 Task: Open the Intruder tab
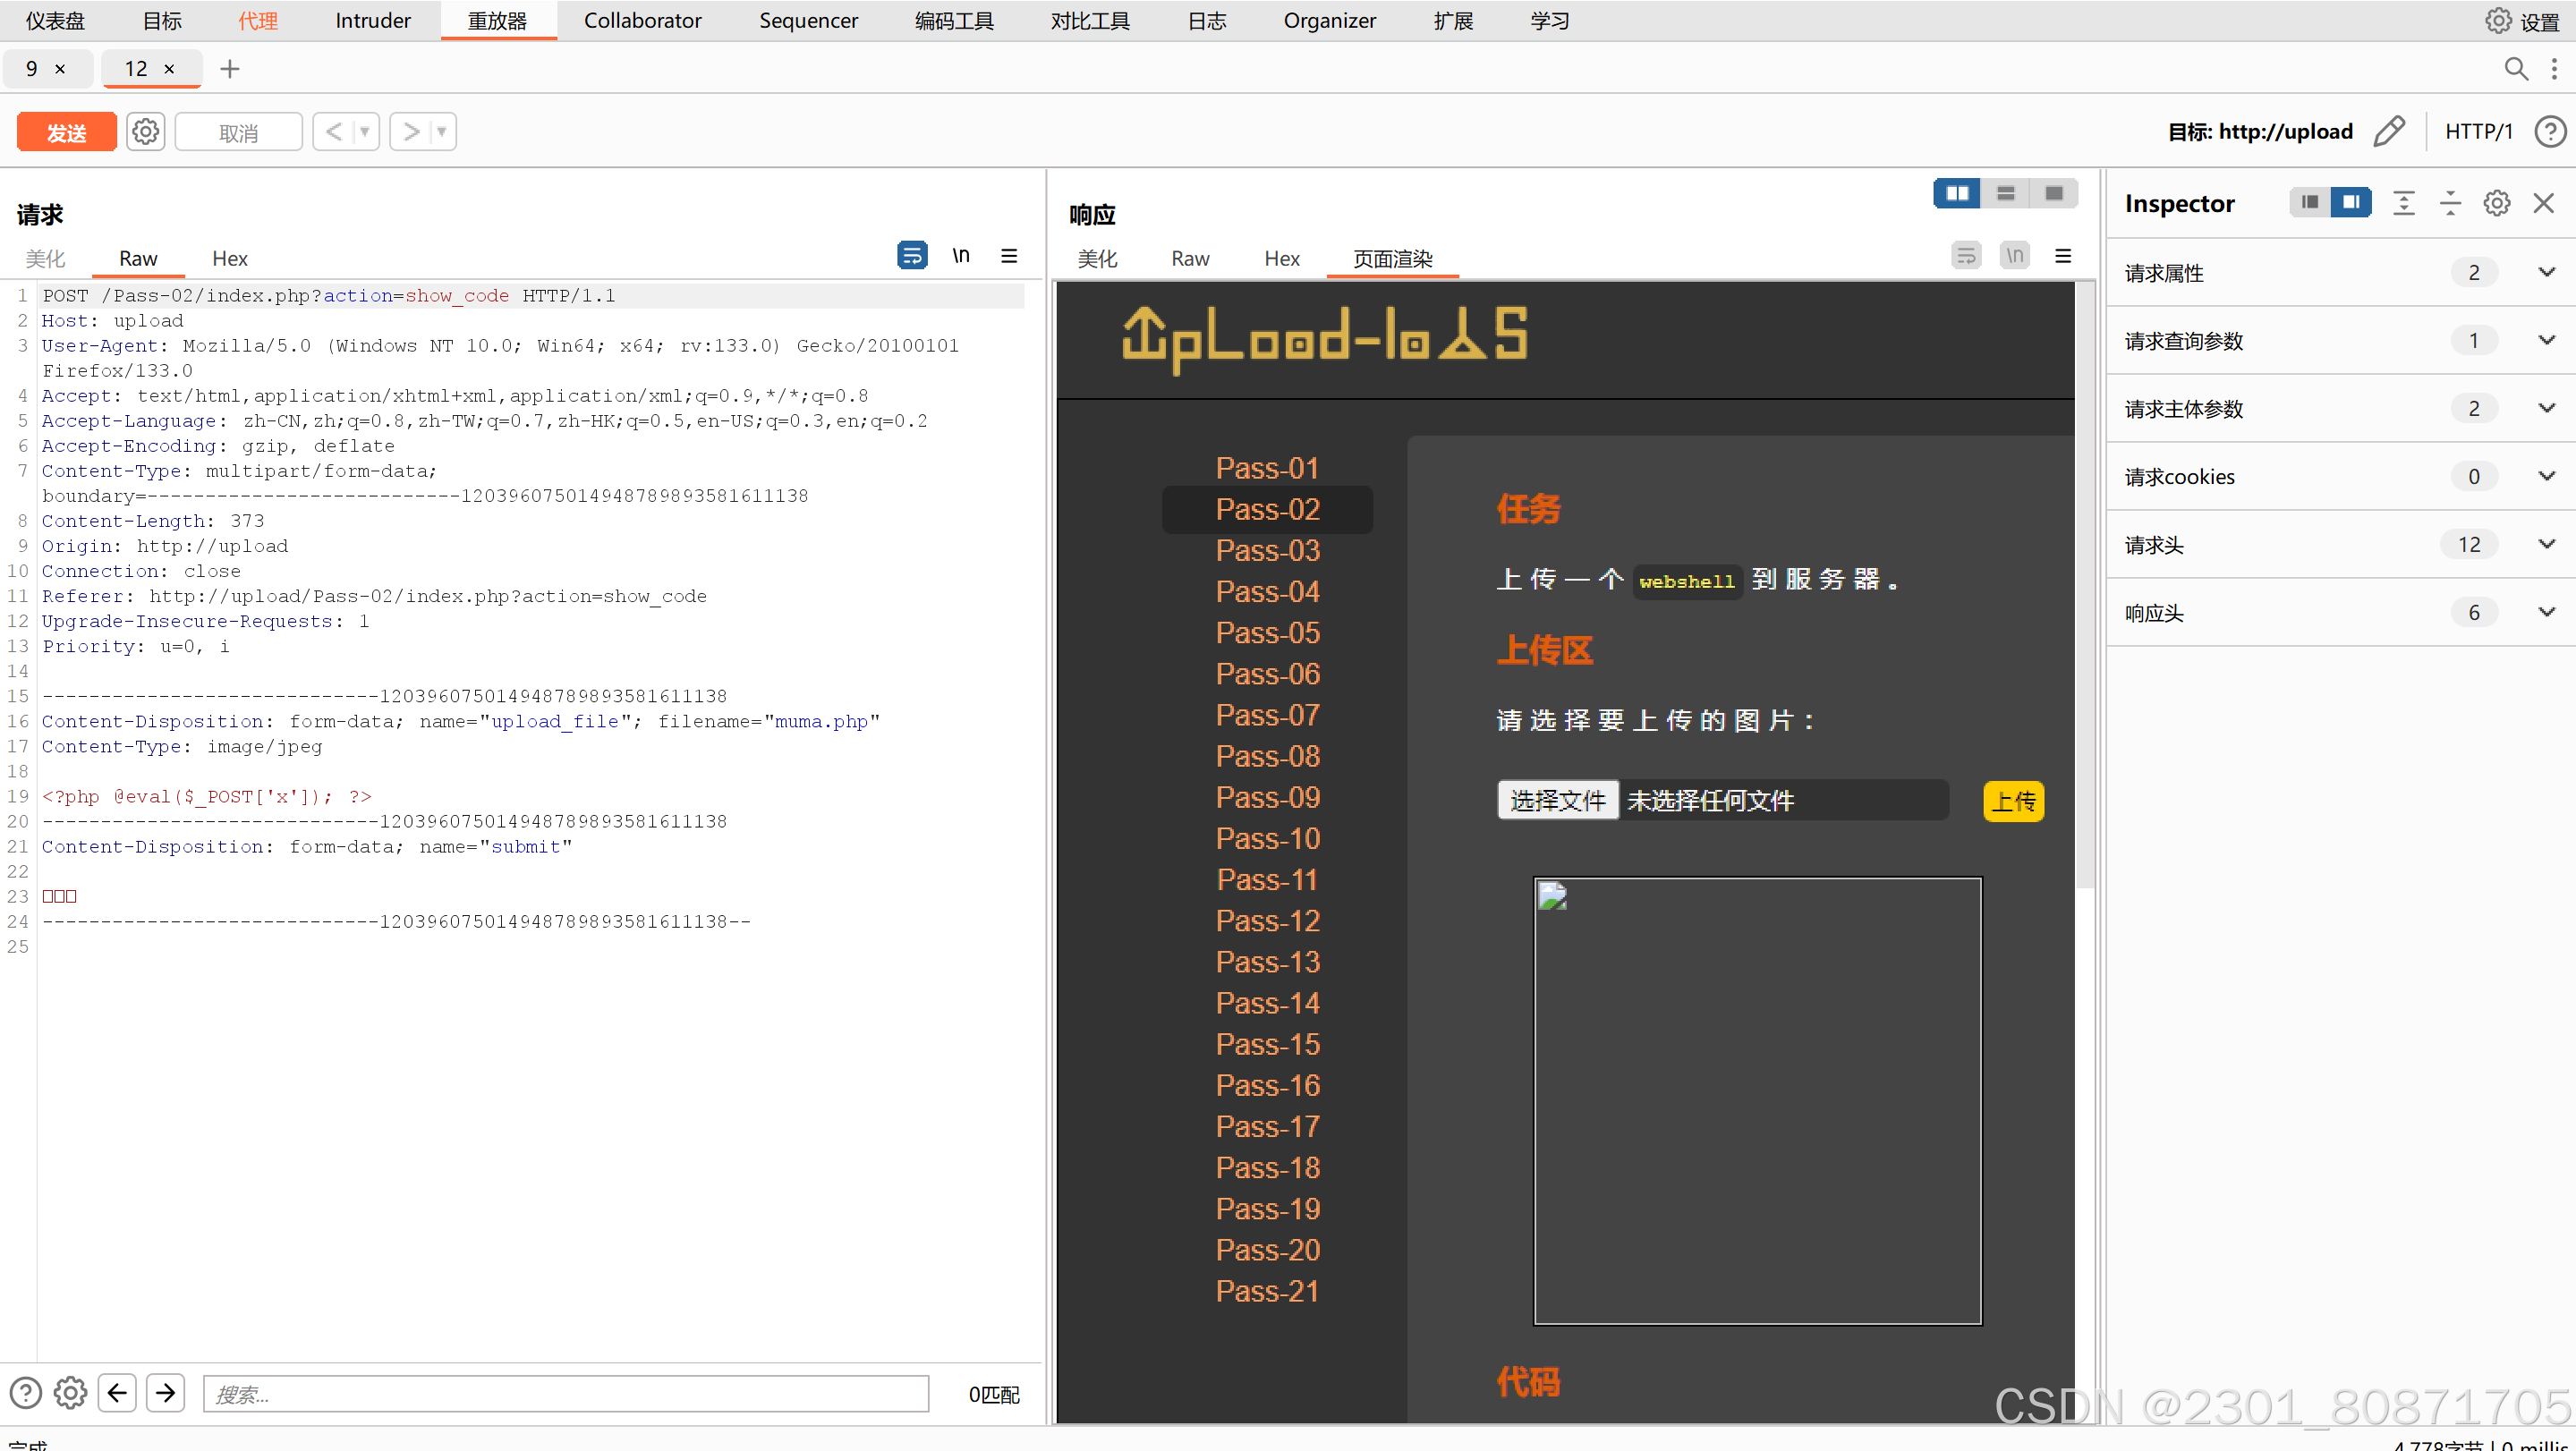coord(373,21)
